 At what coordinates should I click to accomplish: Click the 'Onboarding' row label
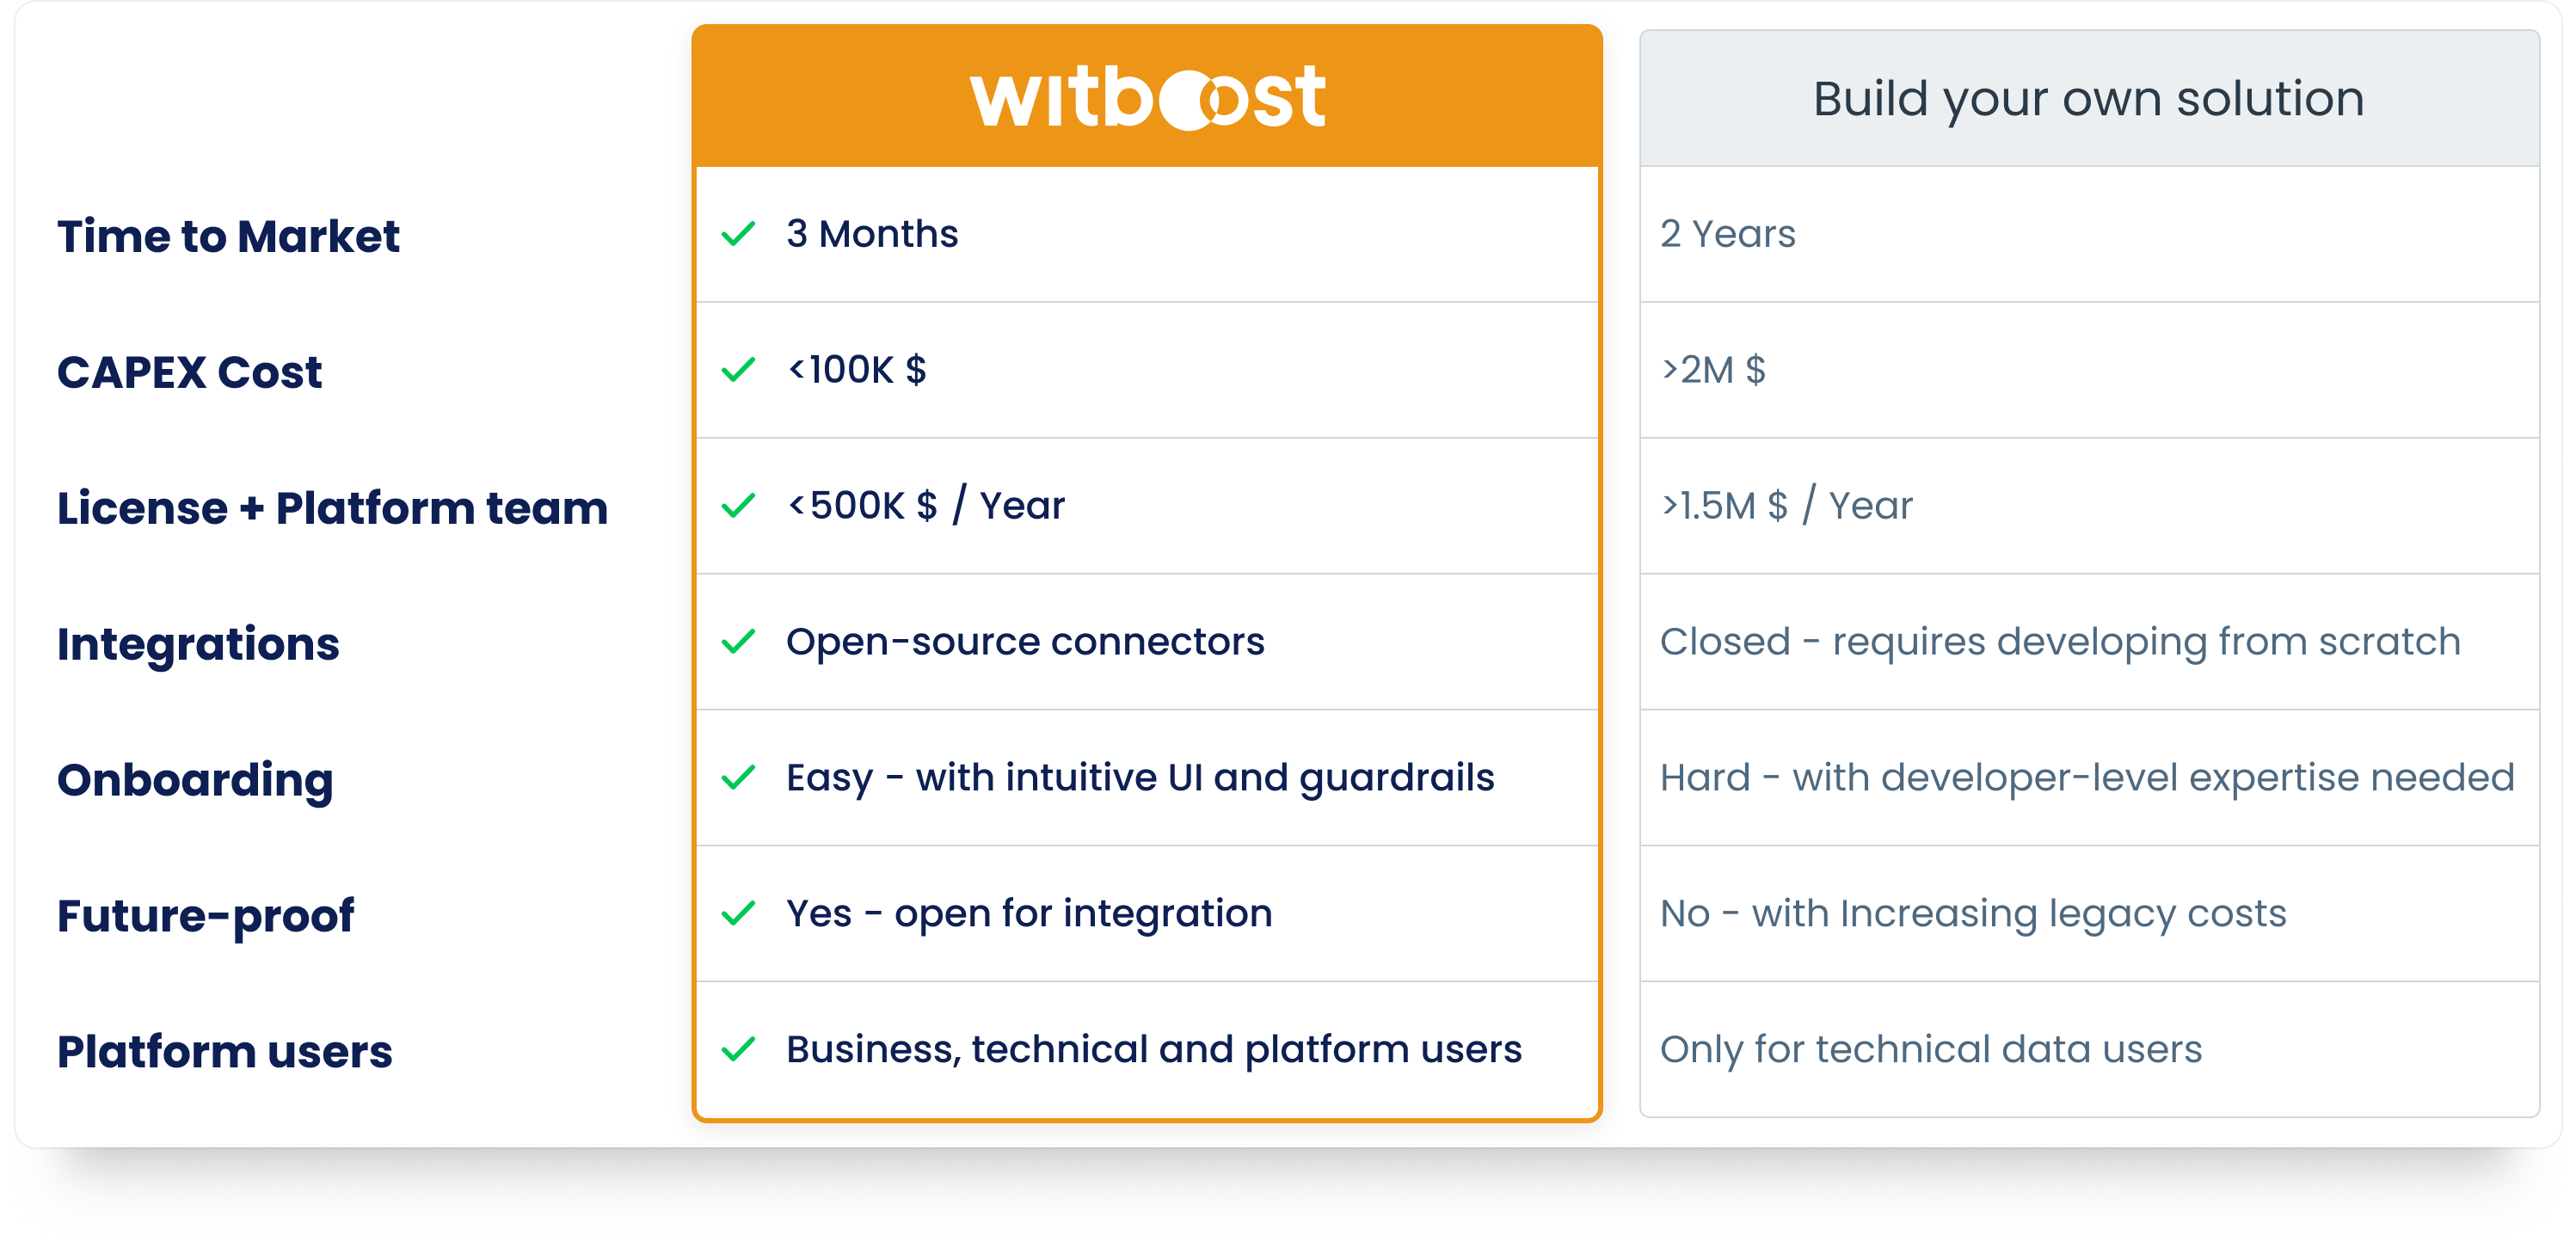pos(195,781)
